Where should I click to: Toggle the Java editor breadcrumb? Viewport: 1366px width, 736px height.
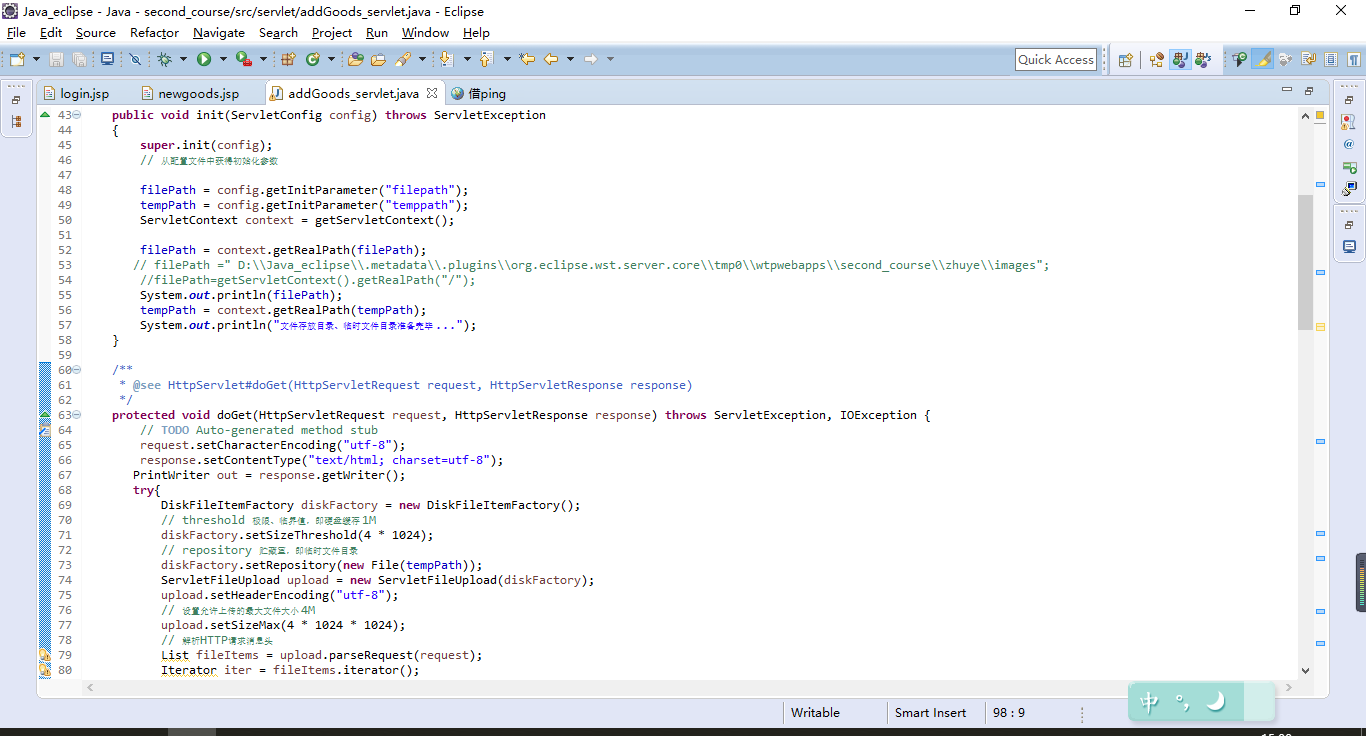coord(1240,60)
